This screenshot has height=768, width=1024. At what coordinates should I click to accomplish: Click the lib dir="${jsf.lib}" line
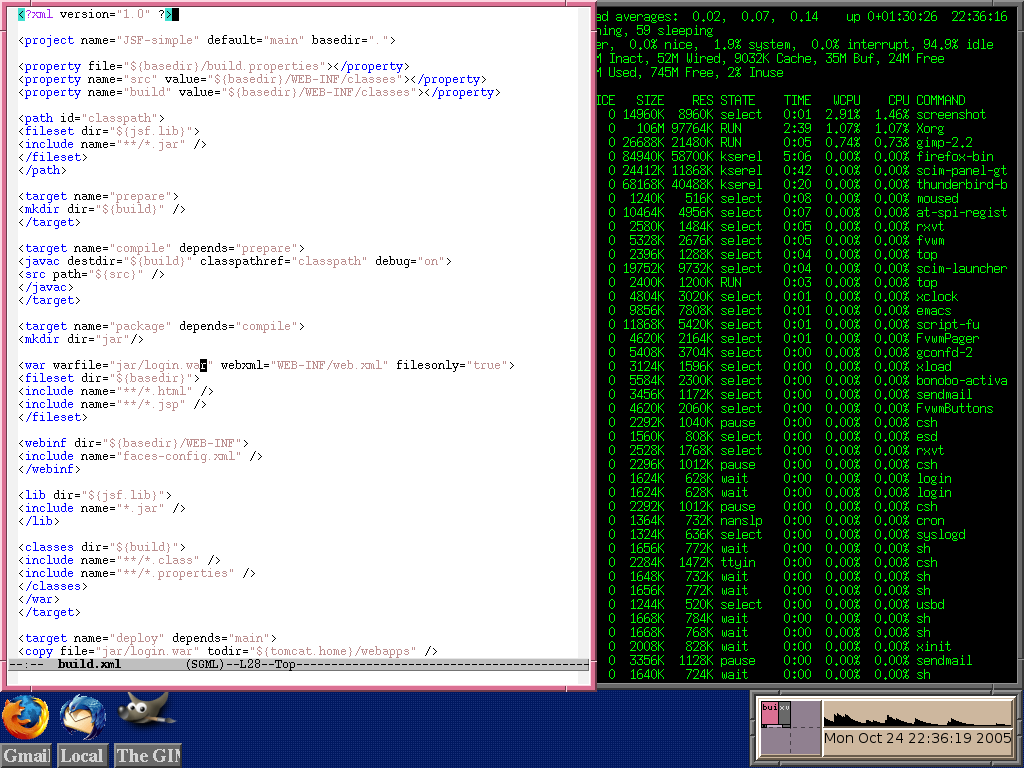point(95,495)
